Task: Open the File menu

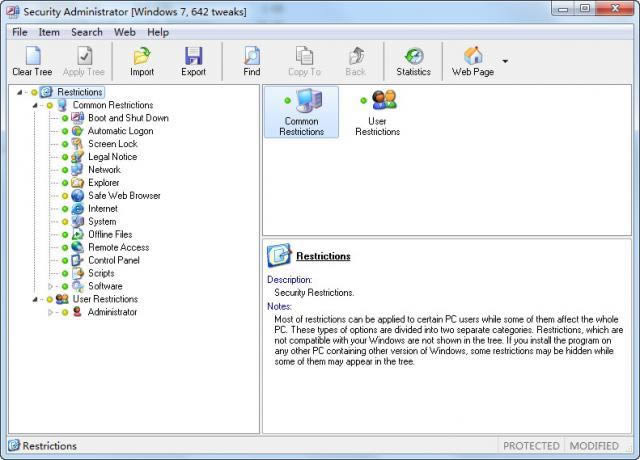Action: [20, 32]
